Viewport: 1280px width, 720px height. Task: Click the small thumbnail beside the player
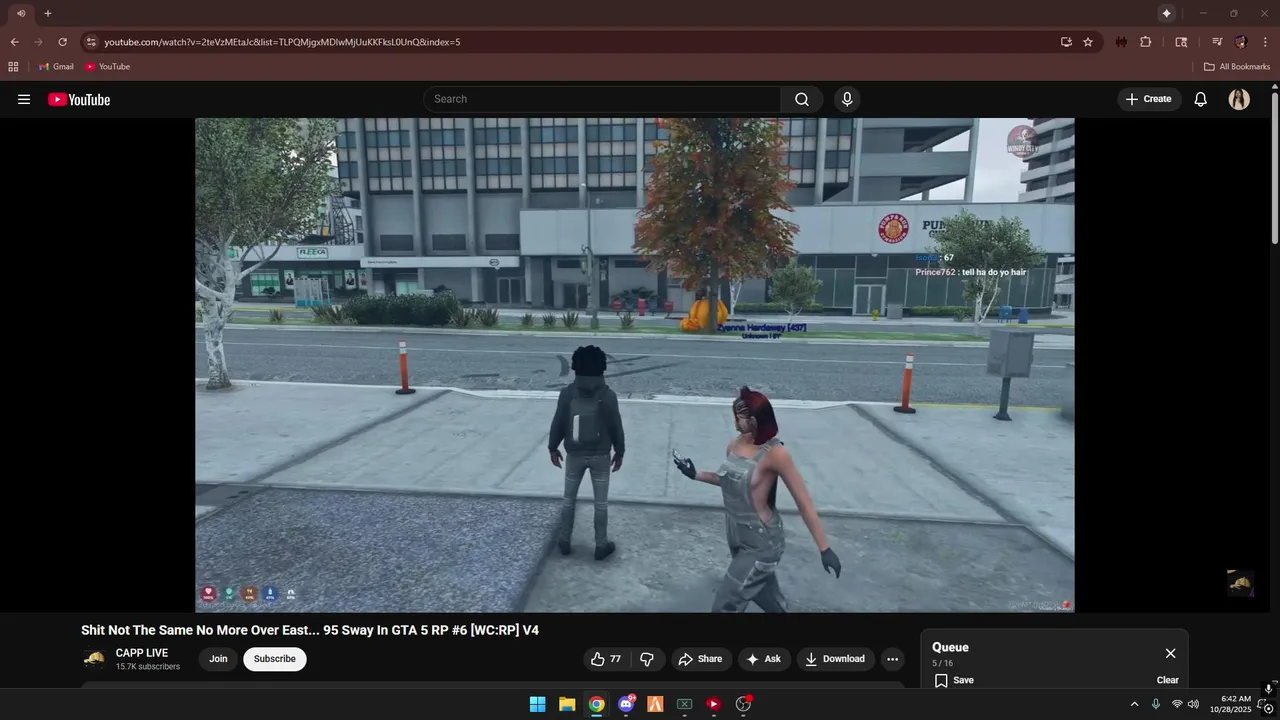(x=1240, y=583)
